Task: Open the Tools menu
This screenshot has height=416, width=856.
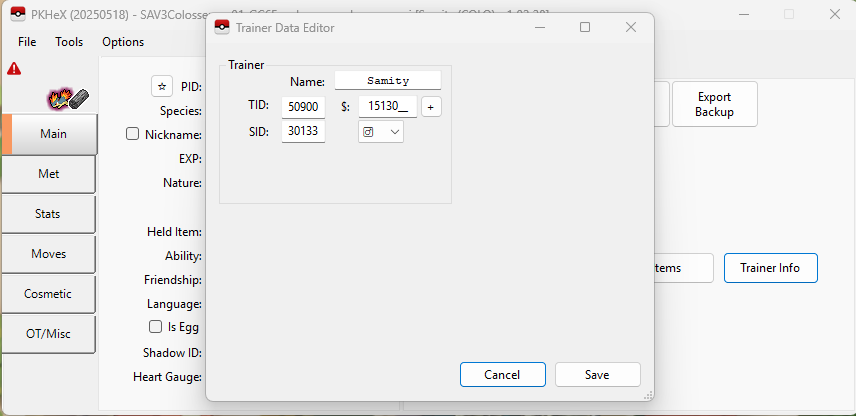Action: point(69,42)
